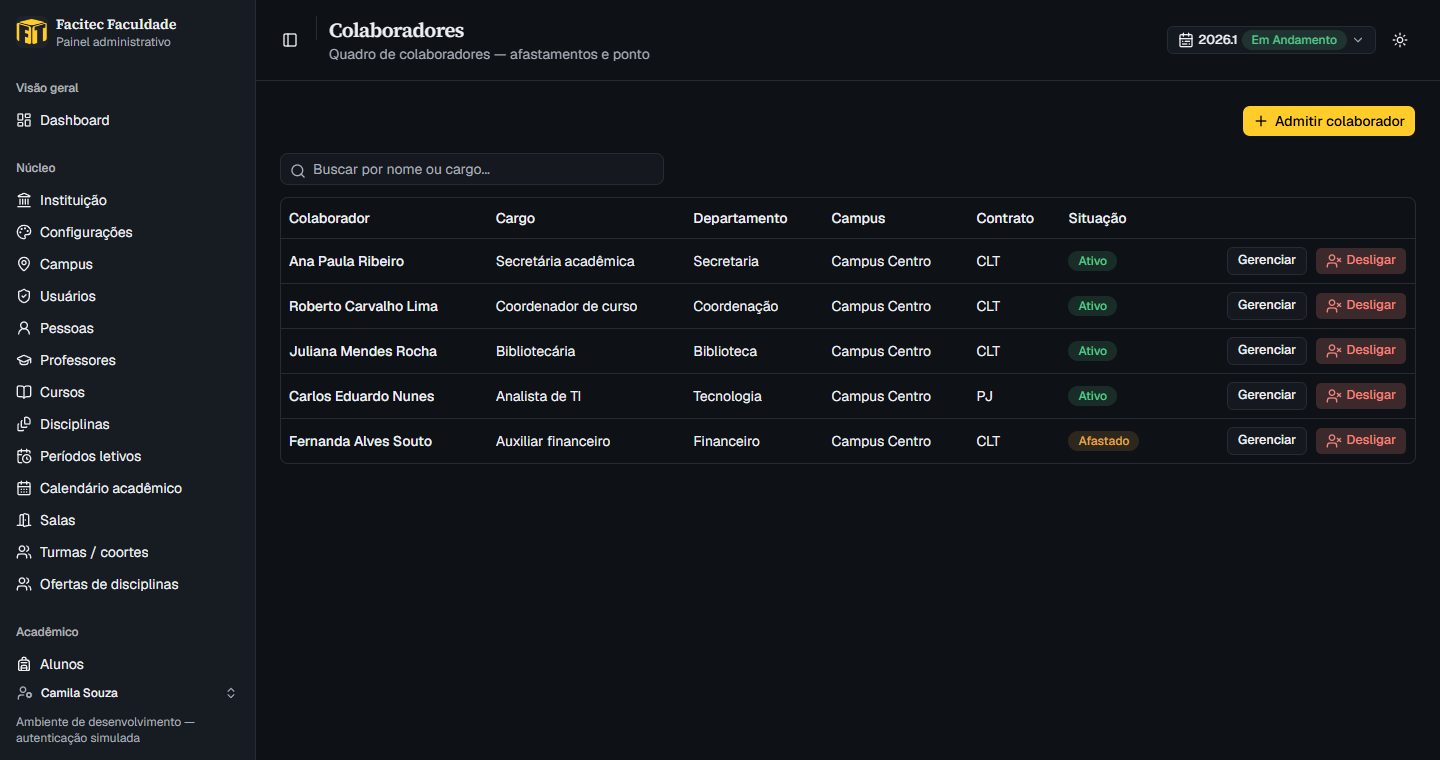
Task: Go to Usuários
Action: (128, 296)
